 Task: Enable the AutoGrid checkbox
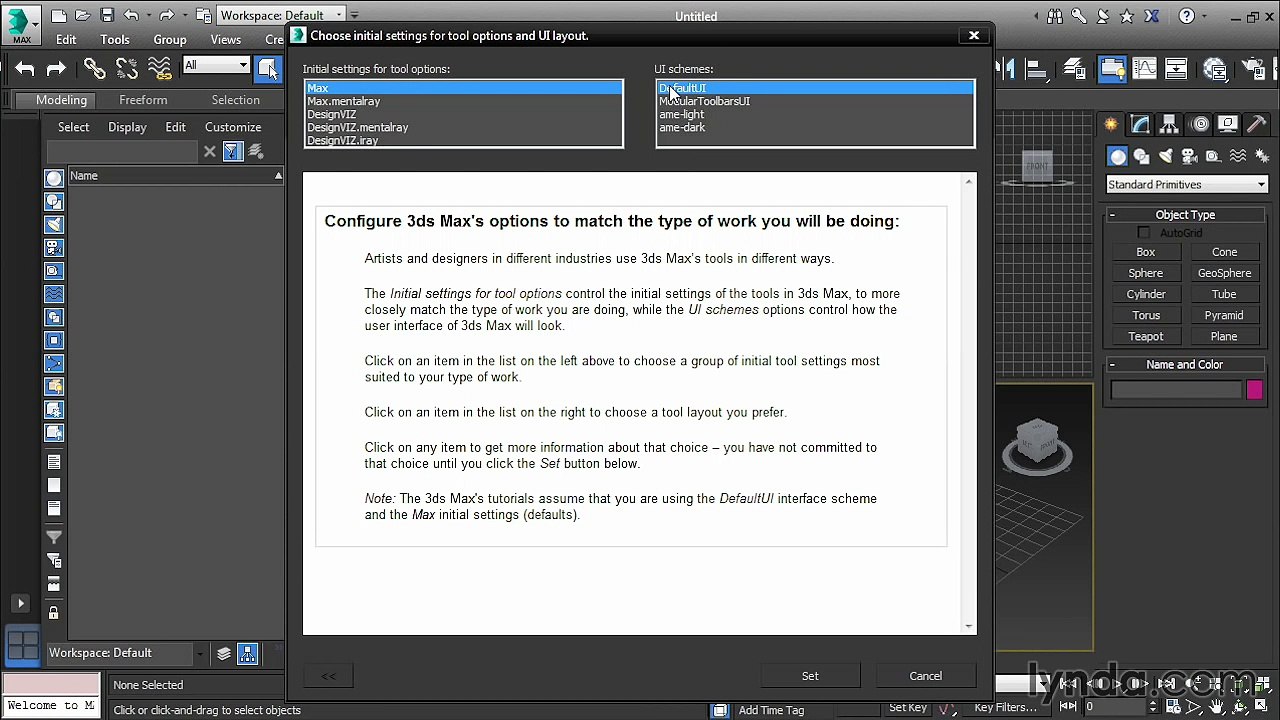[1144, 233]
